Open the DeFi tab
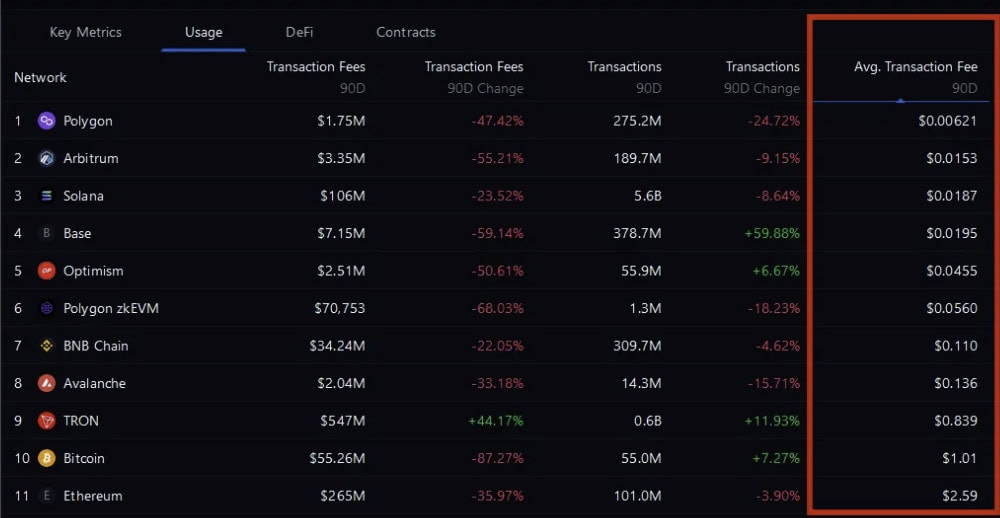Viewport: 1000px width, 518px height. coord(299,32)
